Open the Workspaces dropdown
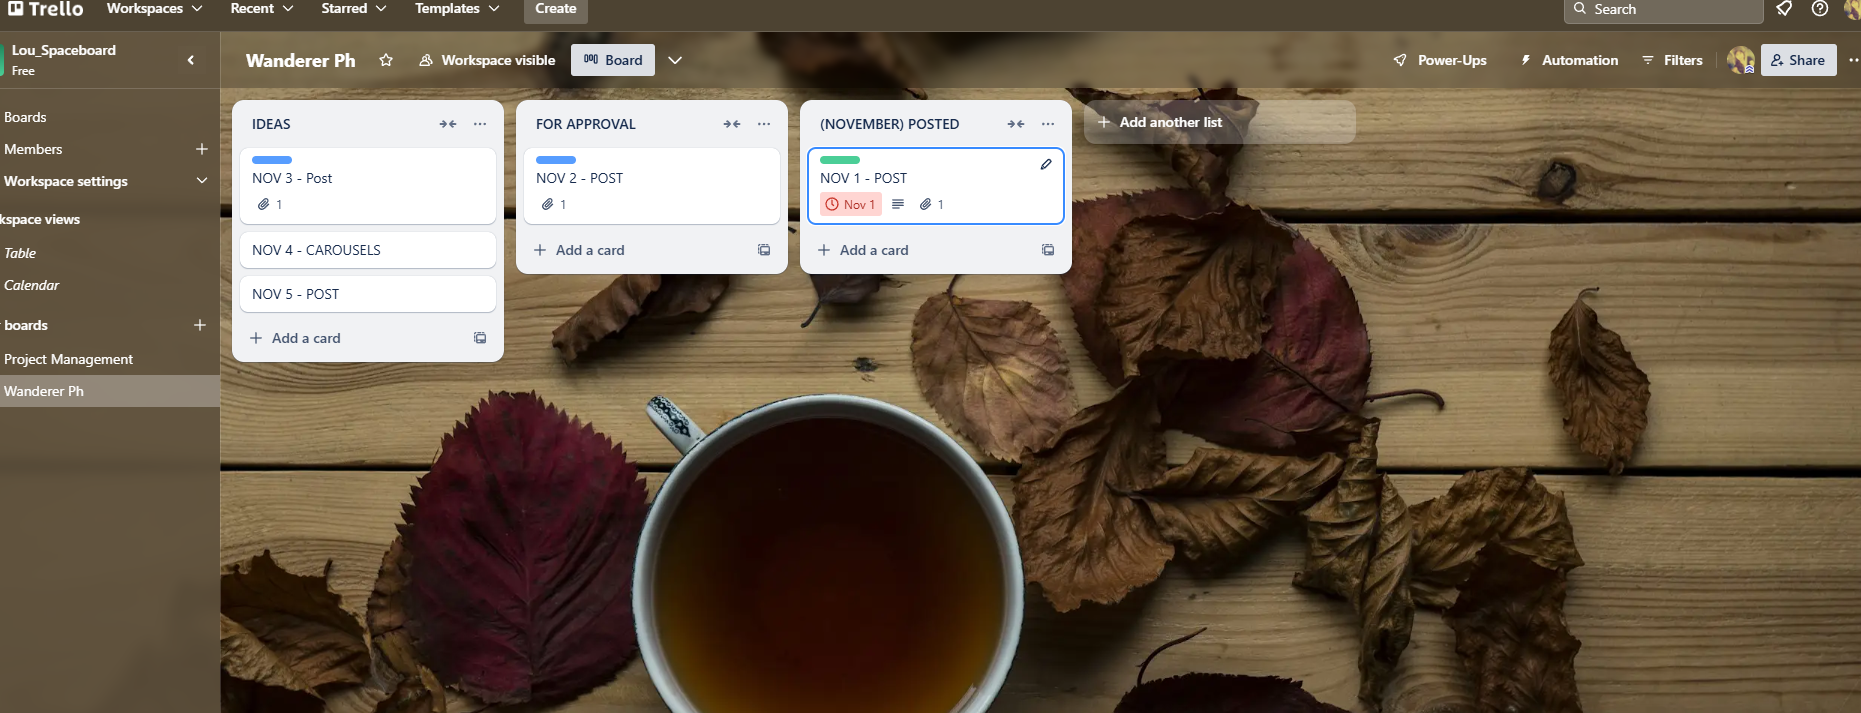Image resolution: width=1861 pixels, height=713 pixels. tap(155, 9)
